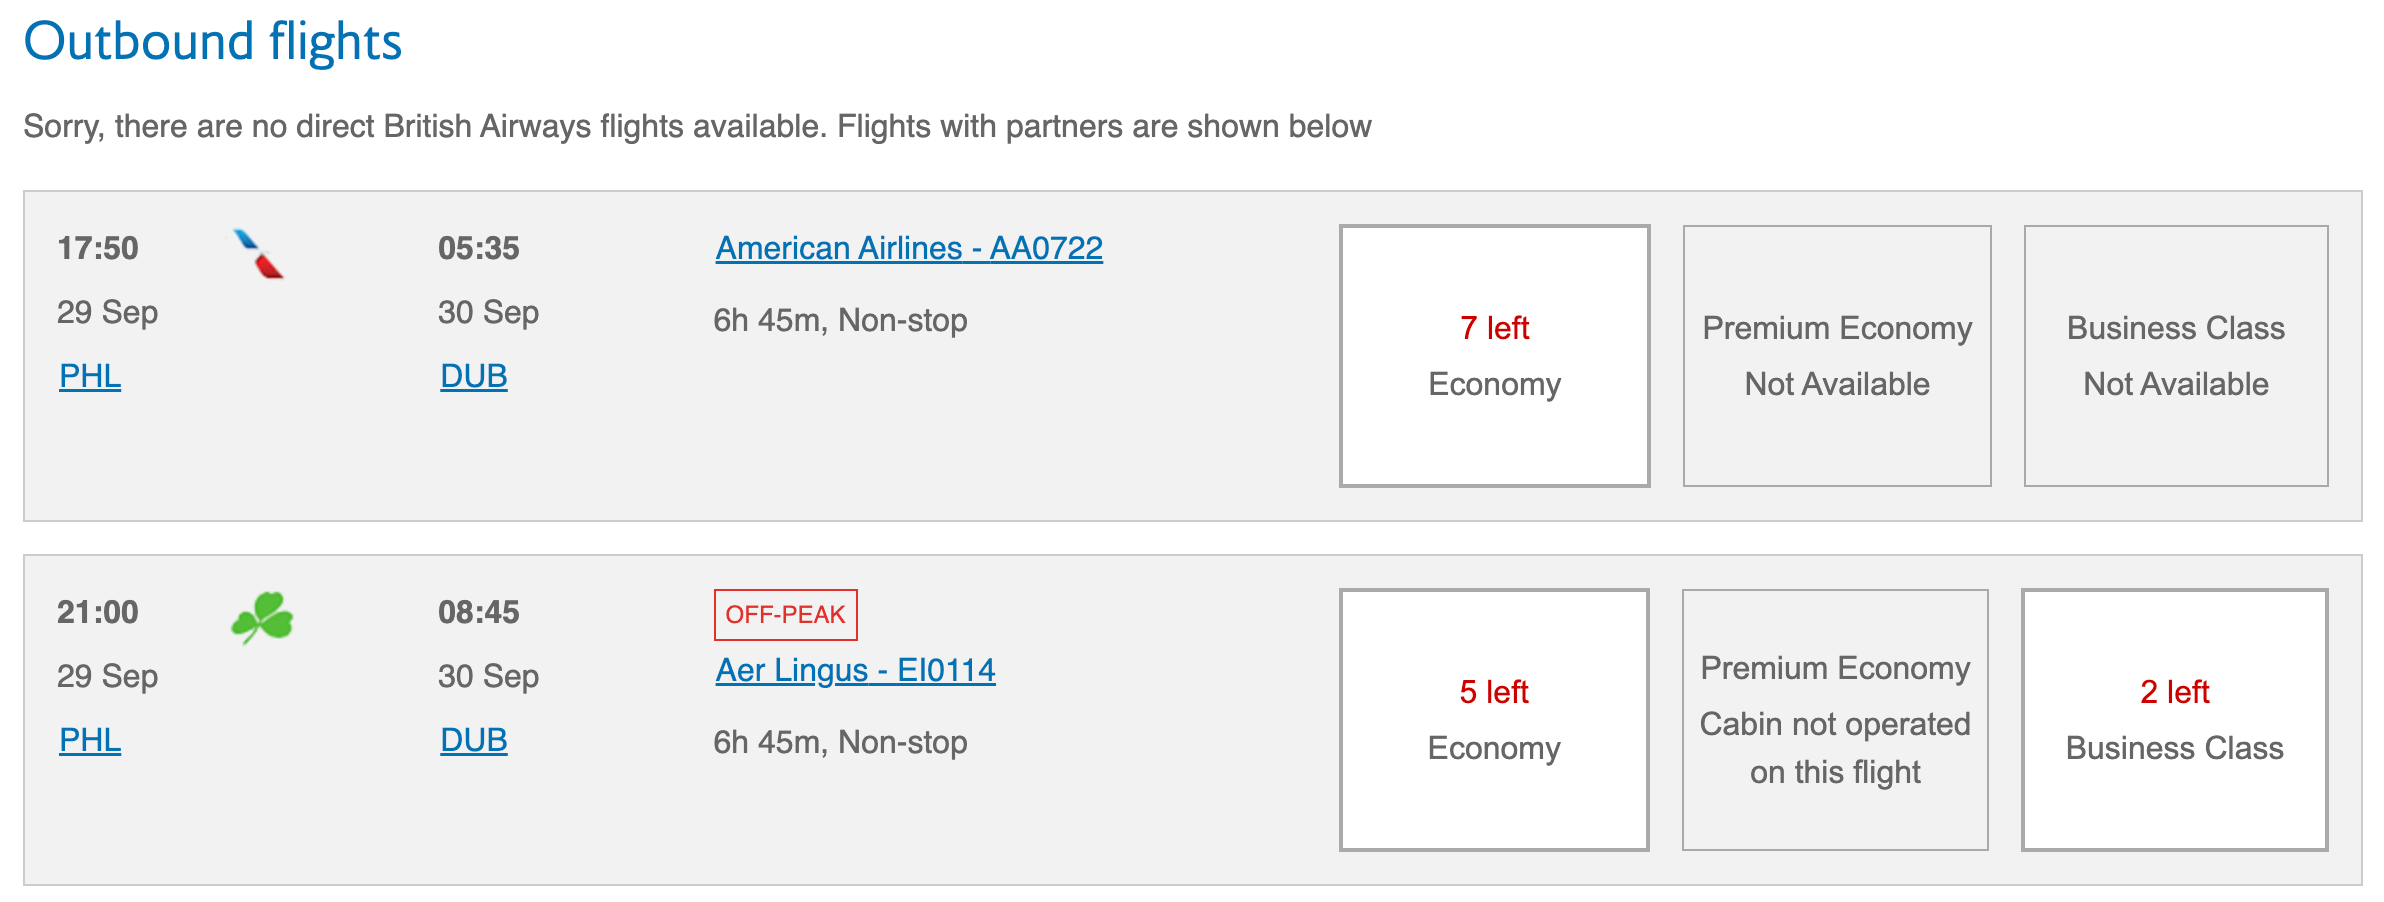The height and width of the screenshot is (902, 2384).
Task: Click the American Airlines logo icon
Action: [x=259, y=254]
